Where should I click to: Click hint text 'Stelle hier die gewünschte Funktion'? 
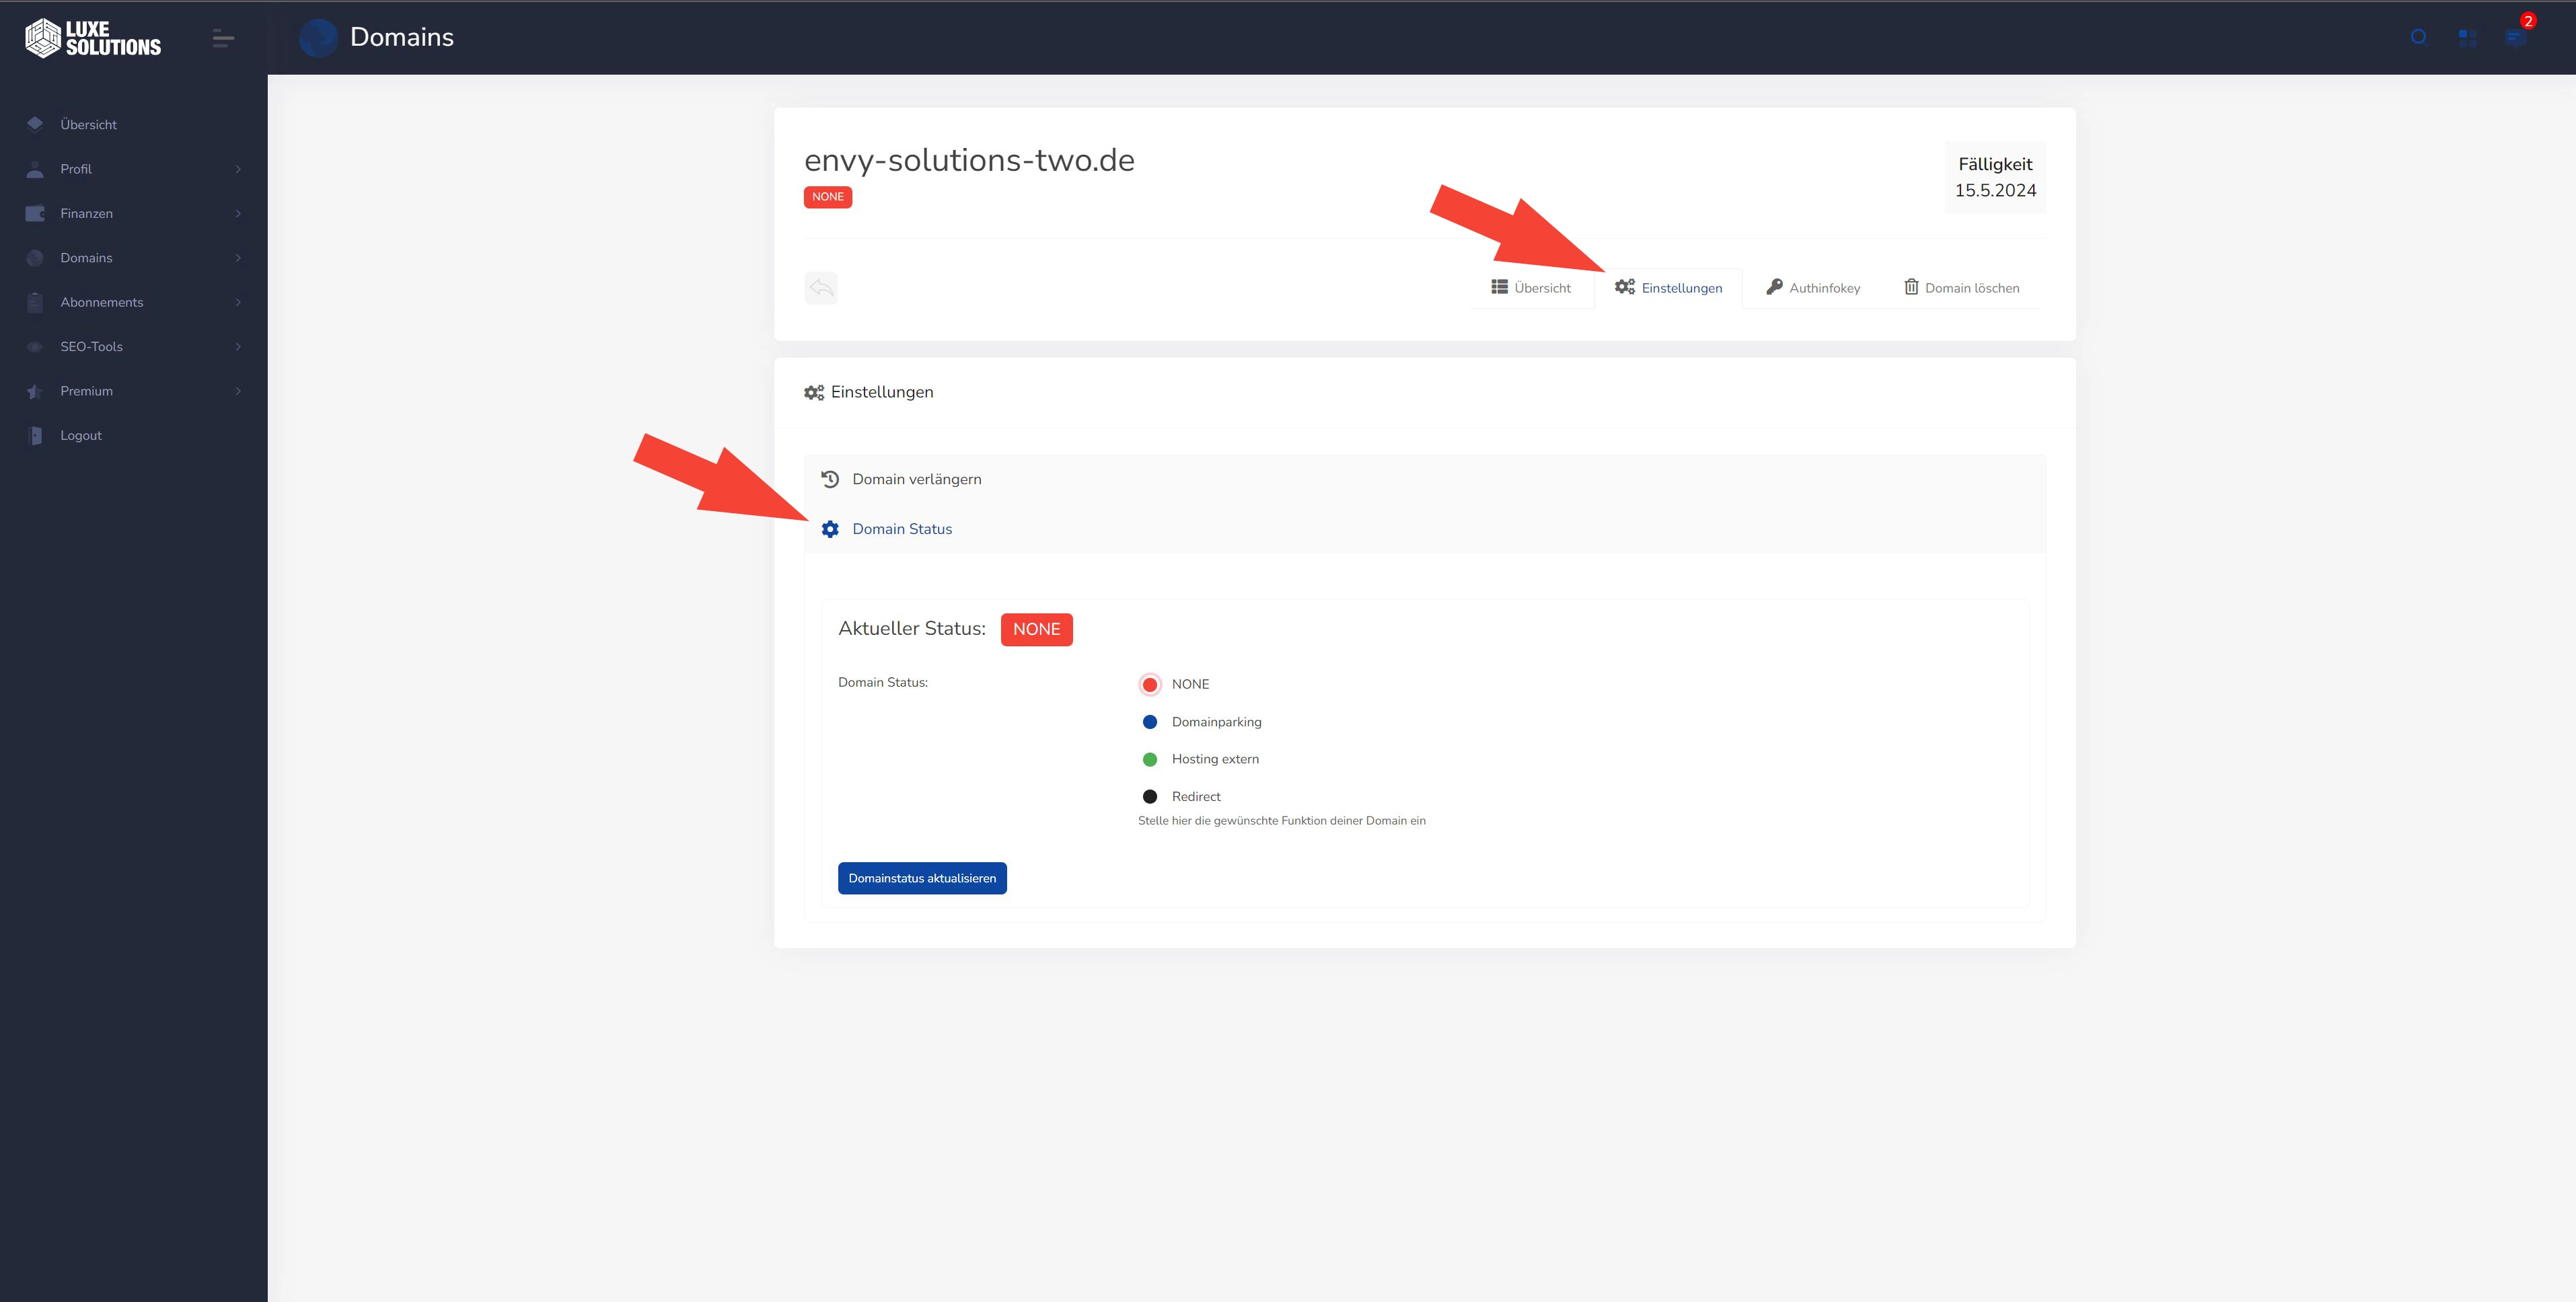(x=1282, y=821)
